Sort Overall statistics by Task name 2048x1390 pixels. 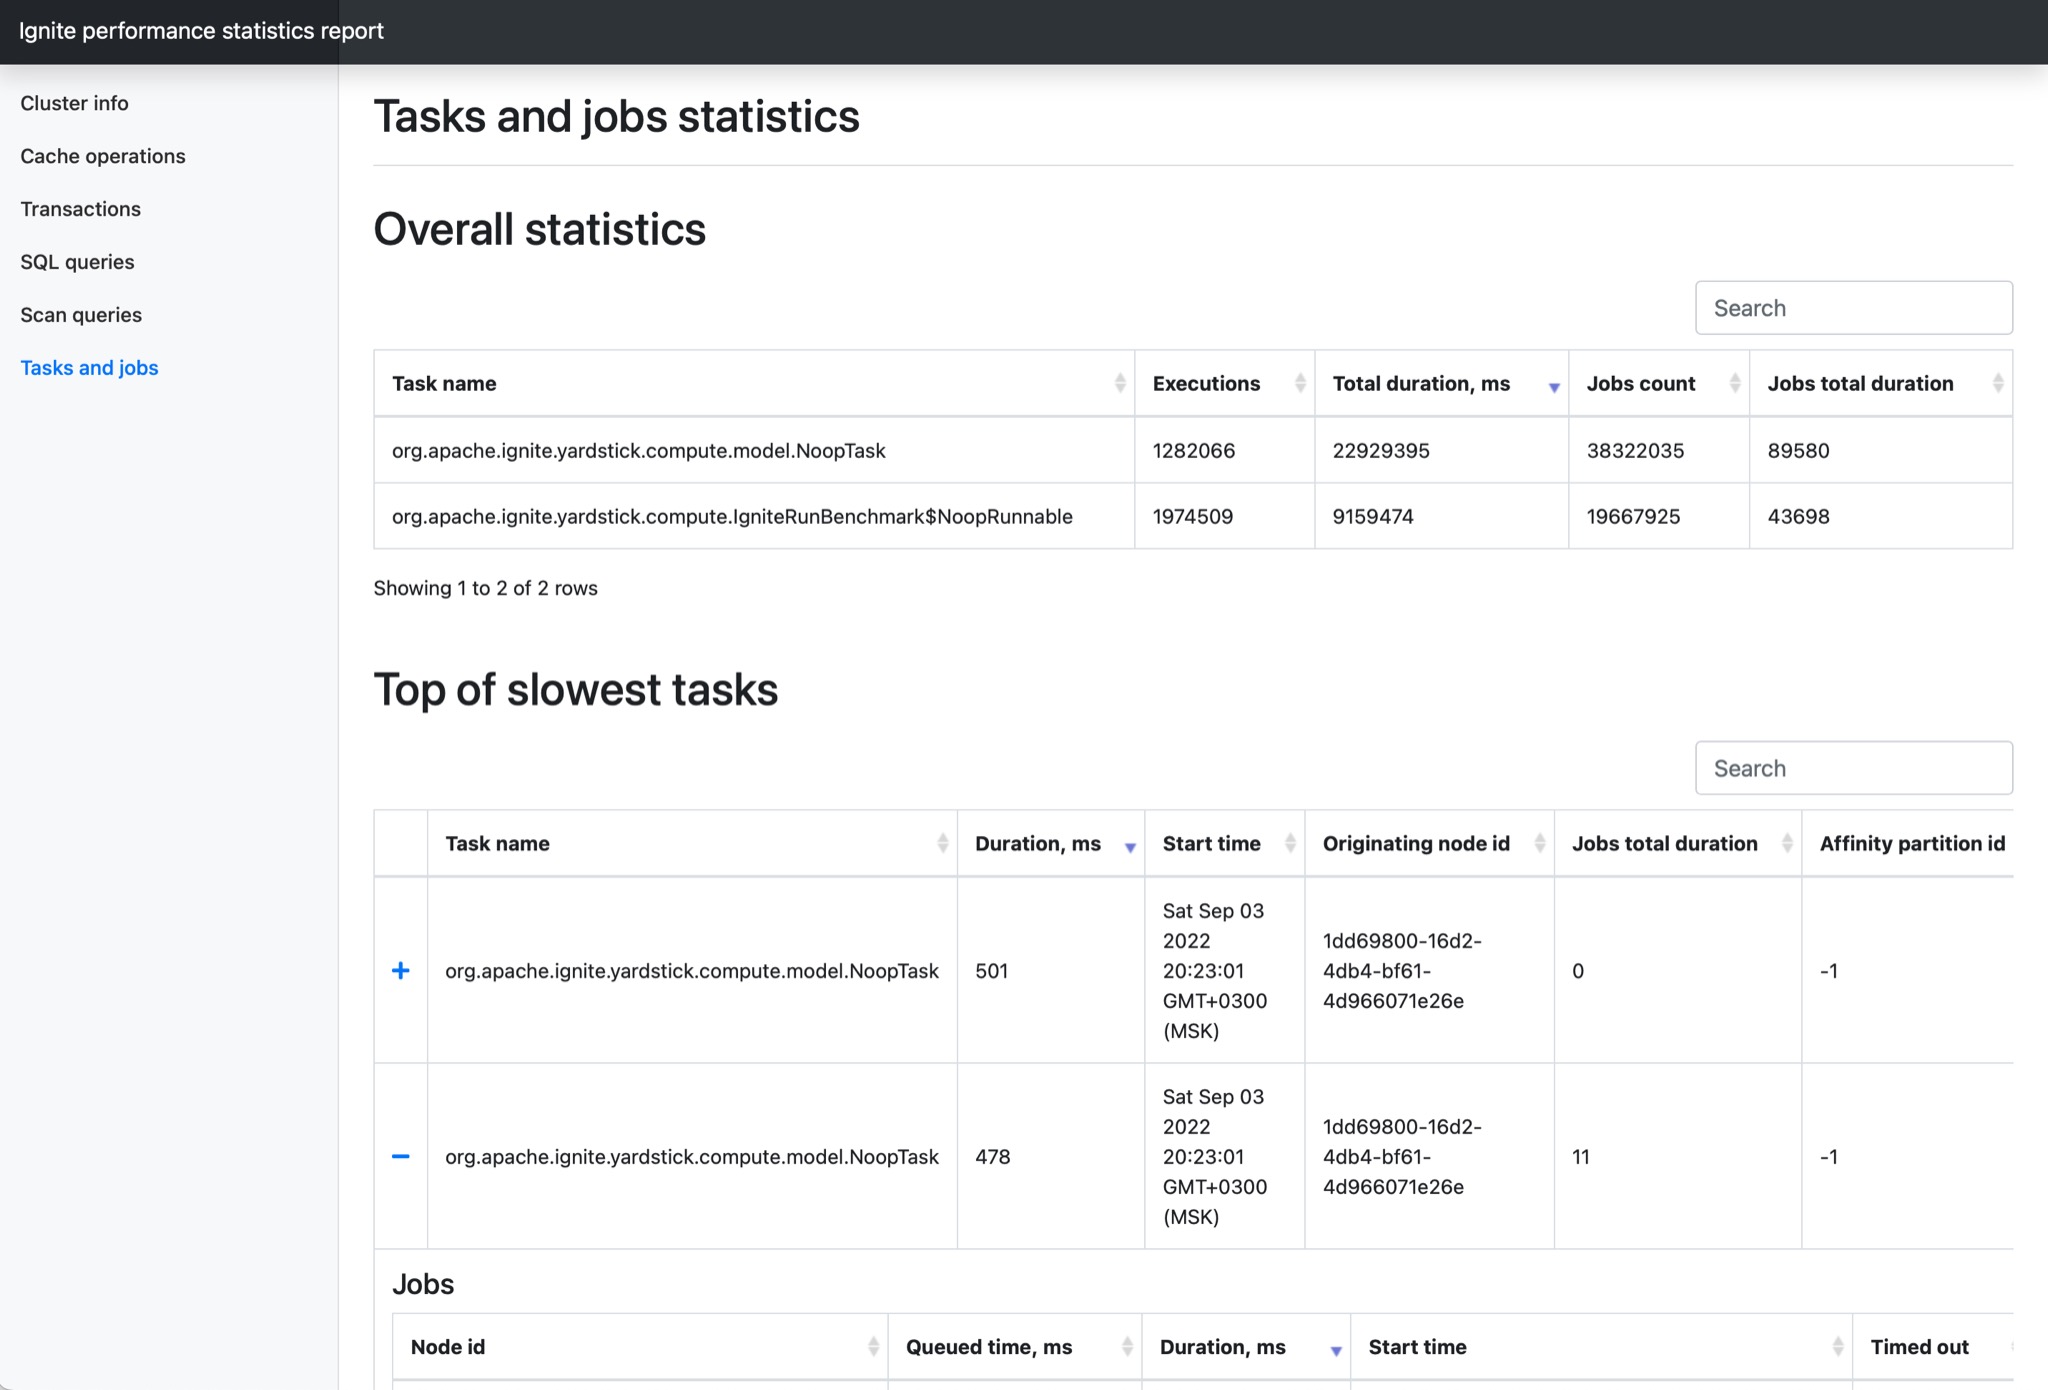click(1119, 384)
